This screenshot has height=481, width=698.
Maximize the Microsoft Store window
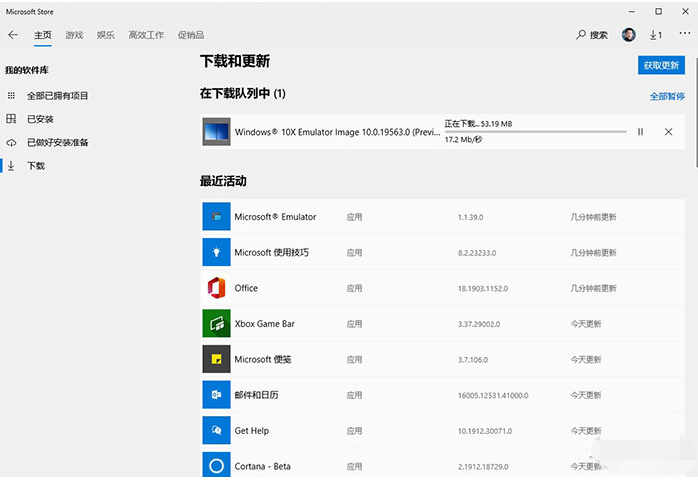tap(658, 12)
